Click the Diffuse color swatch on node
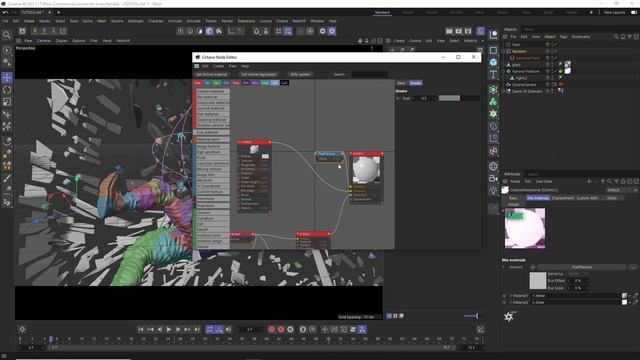The width and height of the screenshot is (640, 360). tap(265, 156)
